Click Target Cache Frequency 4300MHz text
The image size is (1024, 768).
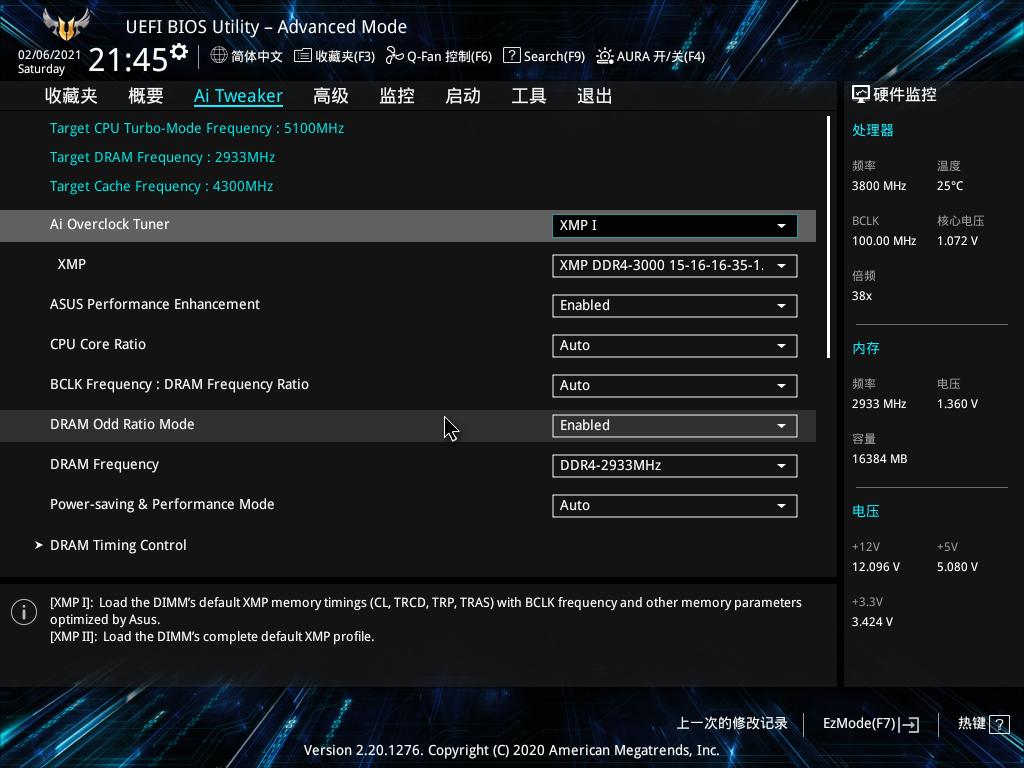click(161, 186)
